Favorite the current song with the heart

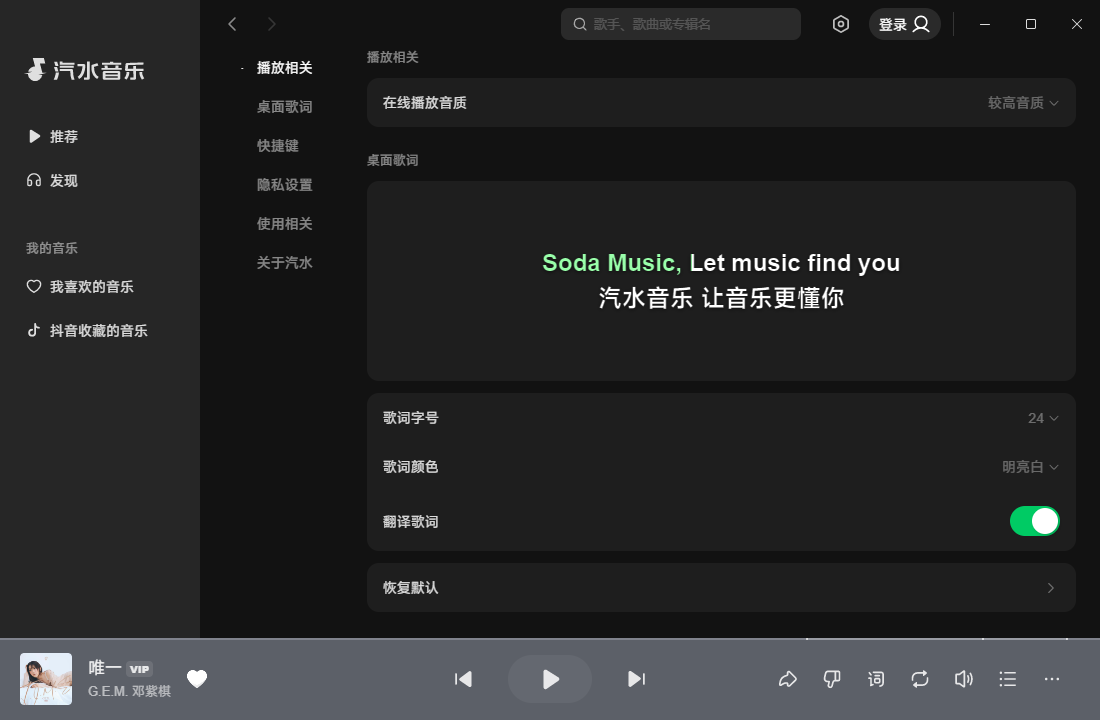[x=197, y=679]
